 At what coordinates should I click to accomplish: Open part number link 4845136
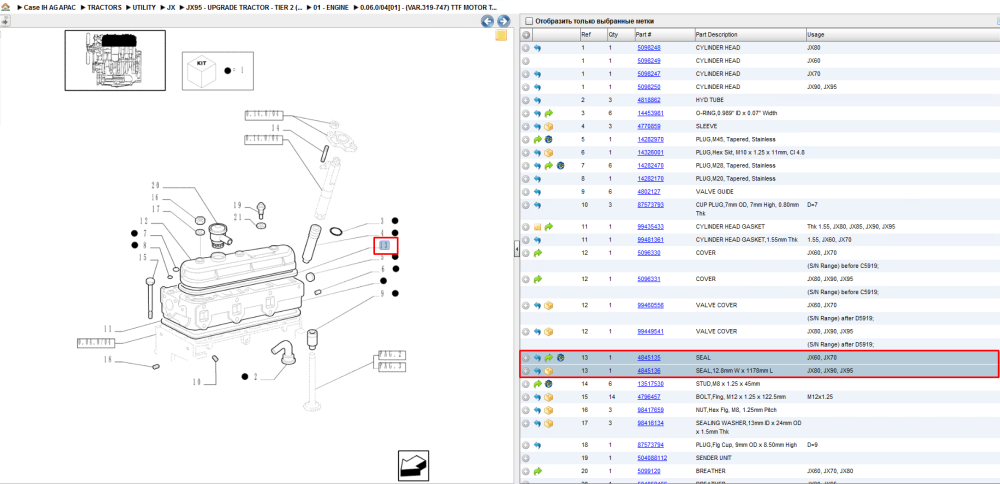(649, 371)
